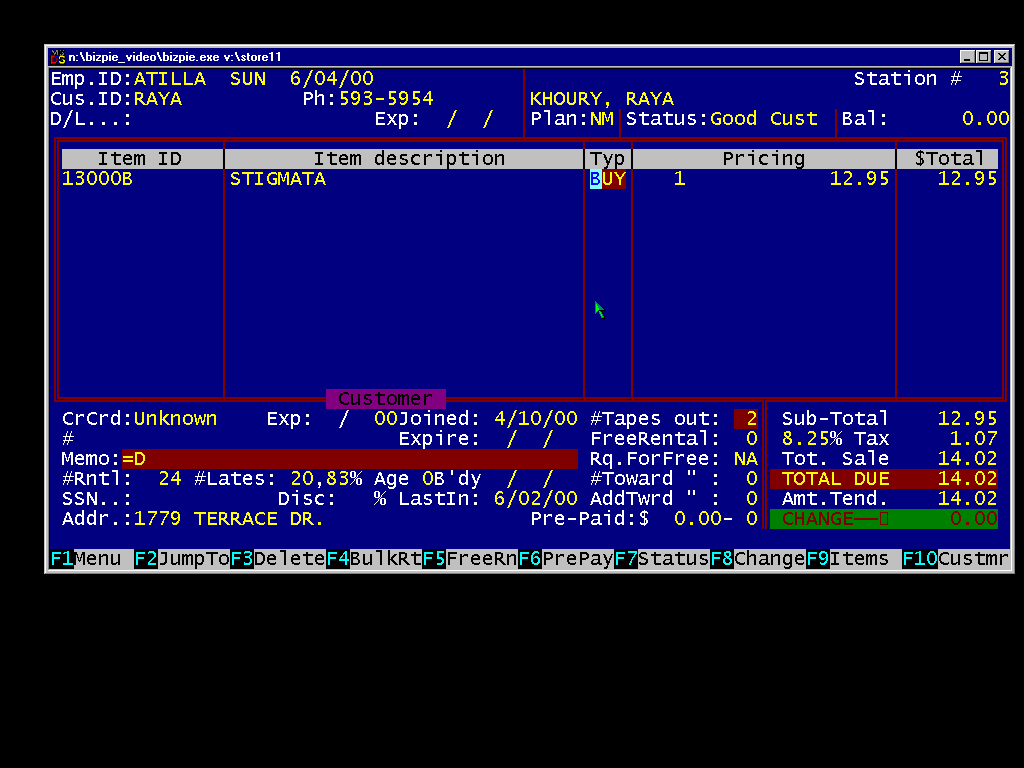Select F2 JumpTo in the bottom bar

point(182,559)
